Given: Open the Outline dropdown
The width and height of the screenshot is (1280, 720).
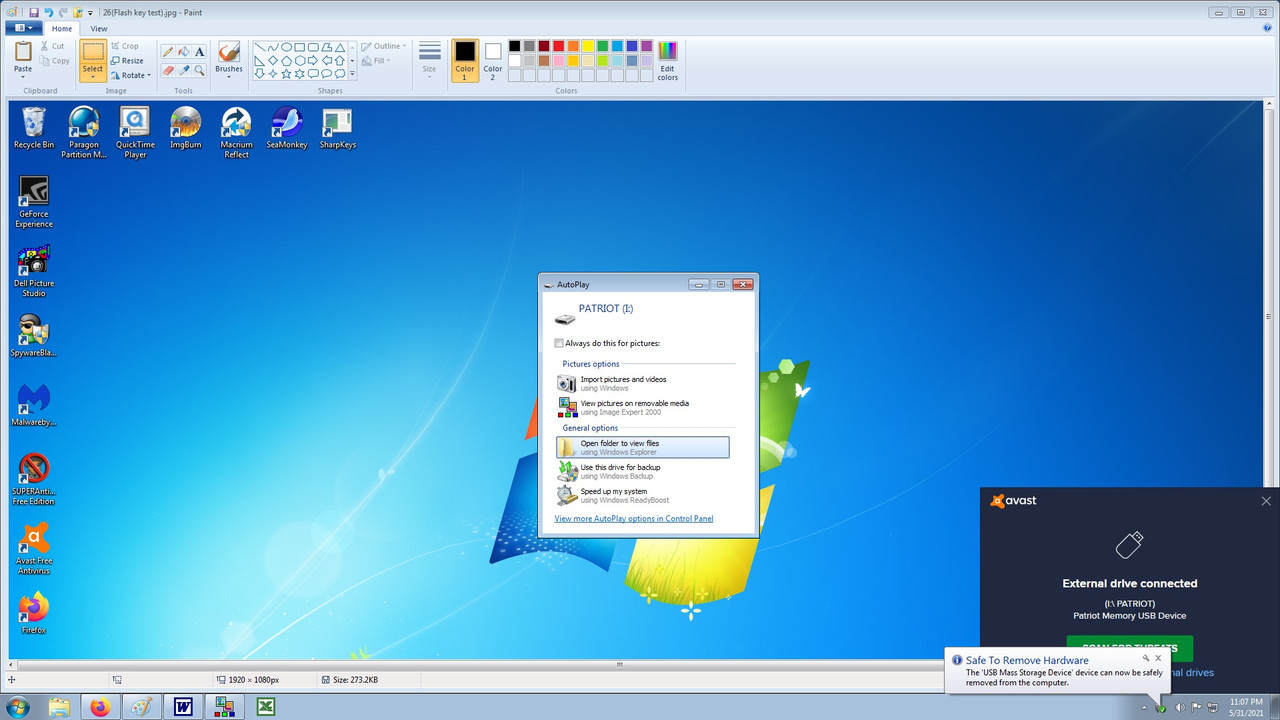Looking at the screenshot, I should pyautogui.click(x=384, y=45).
